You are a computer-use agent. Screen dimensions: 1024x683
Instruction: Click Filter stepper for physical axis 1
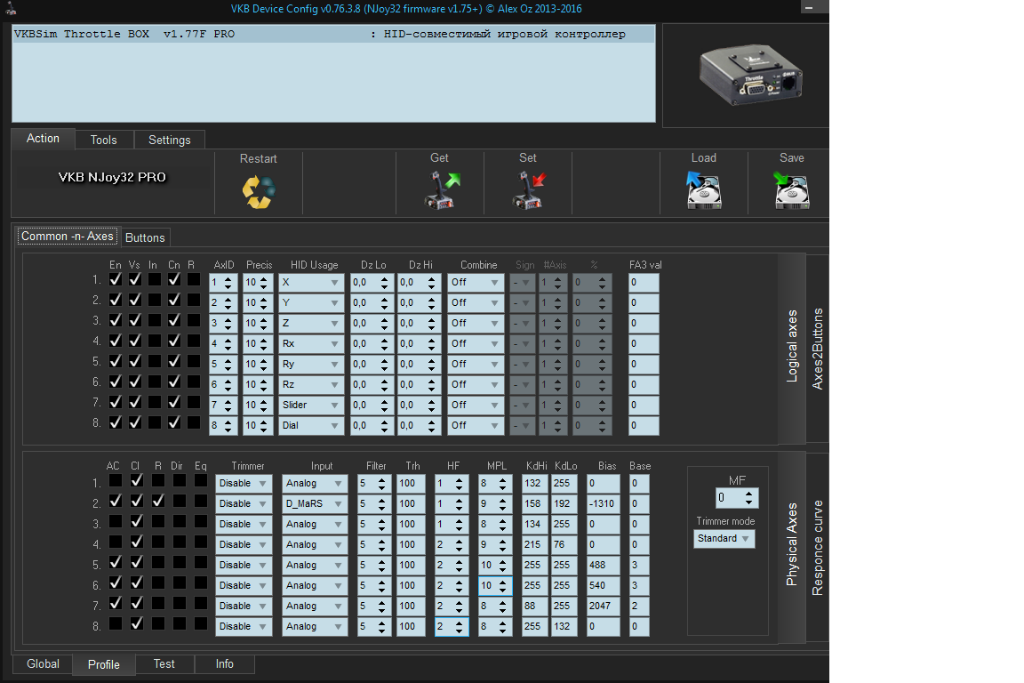pyautogui.click(x=382, y=484)
